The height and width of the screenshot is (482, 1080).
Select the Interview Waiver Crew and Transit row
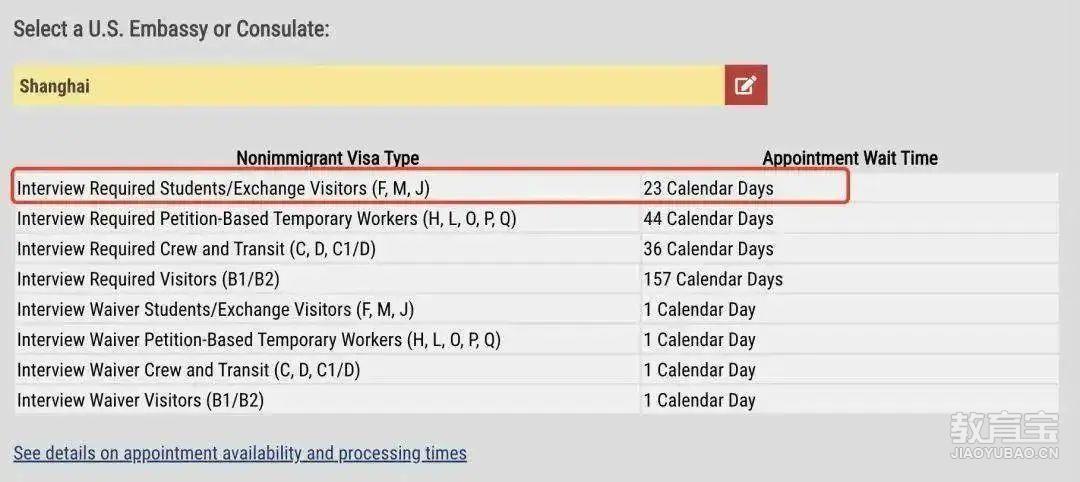[x=536, y=370]
